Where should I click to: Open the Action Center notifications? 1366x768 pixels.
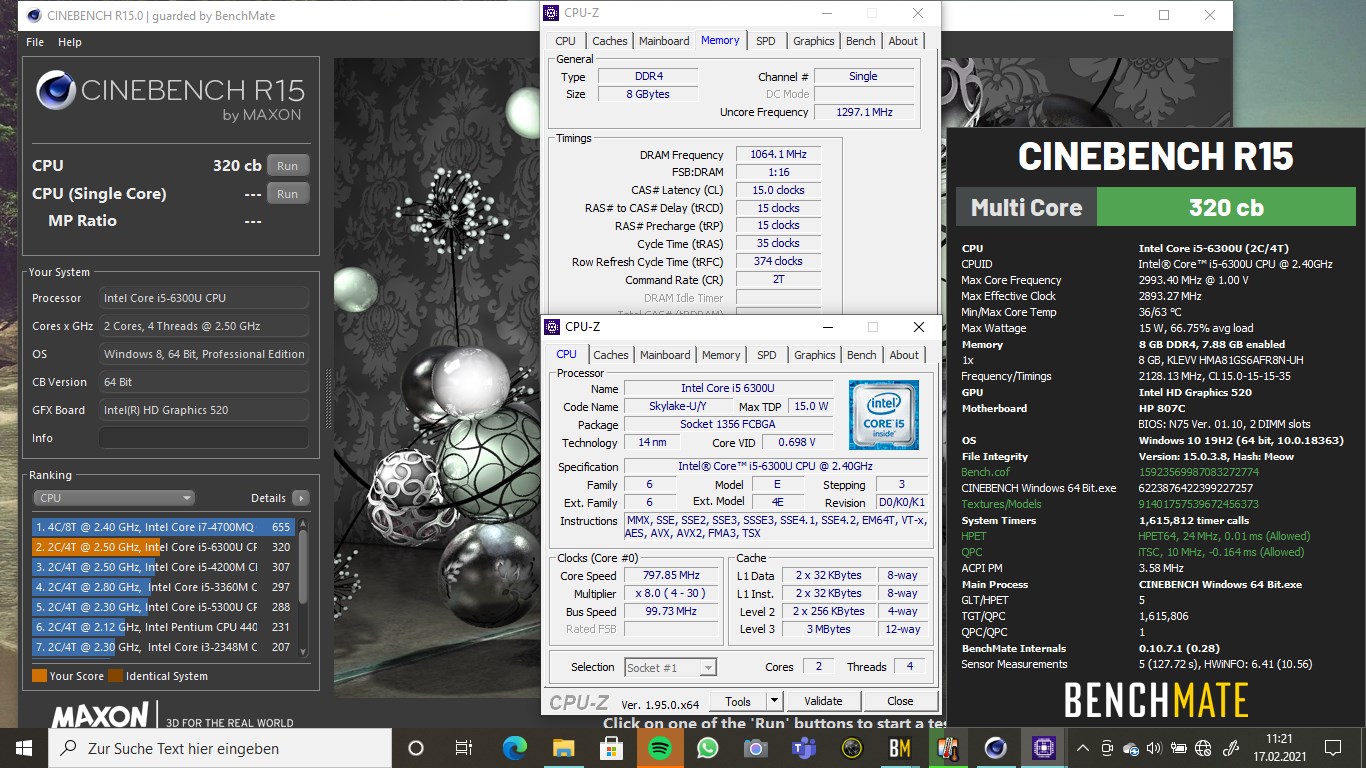click(1332, 748)
